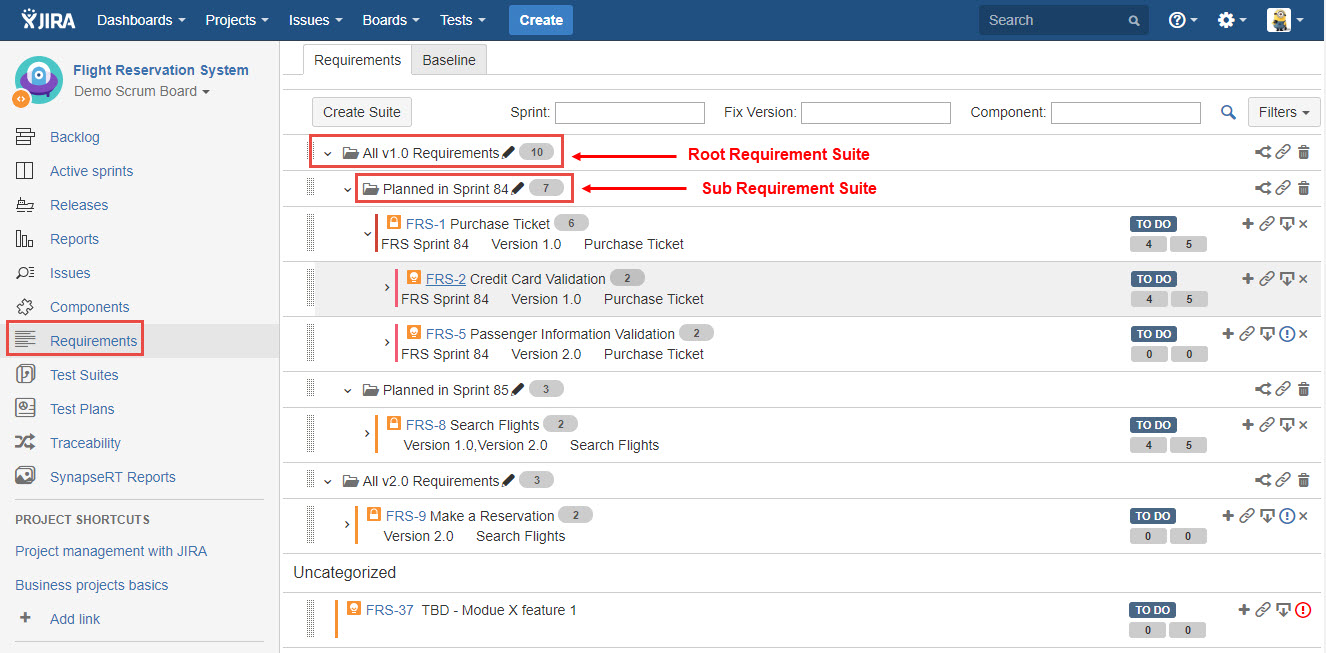Image resolution: width=1326 pixels, height=653 pixels.
Task: Click link icon on All v1.0 Requirements row
Action: pos(1283,153)
